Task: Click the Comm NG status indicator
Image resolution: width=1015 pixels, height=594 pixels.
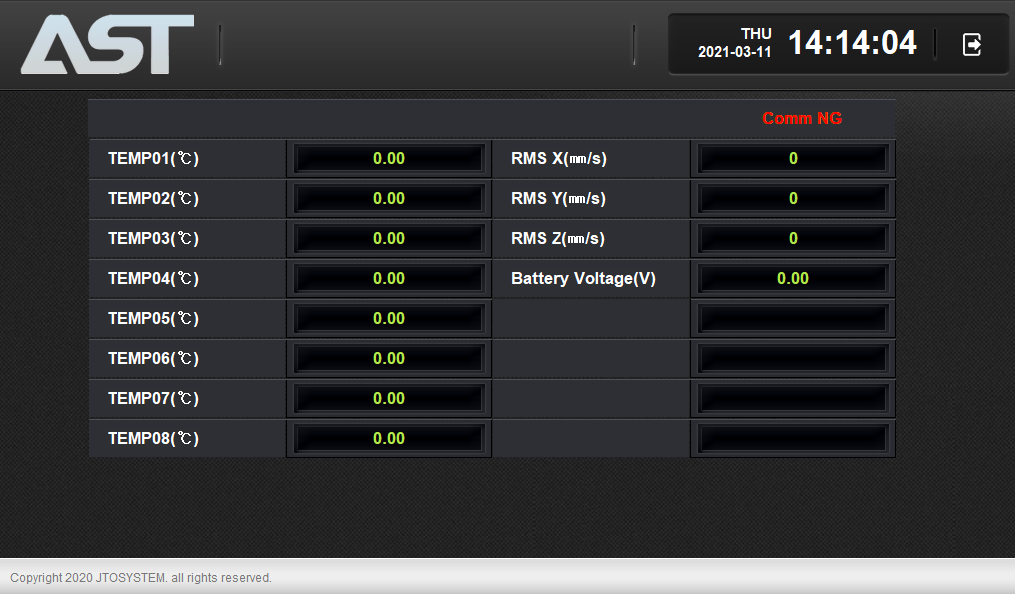Action: (802, 119)
